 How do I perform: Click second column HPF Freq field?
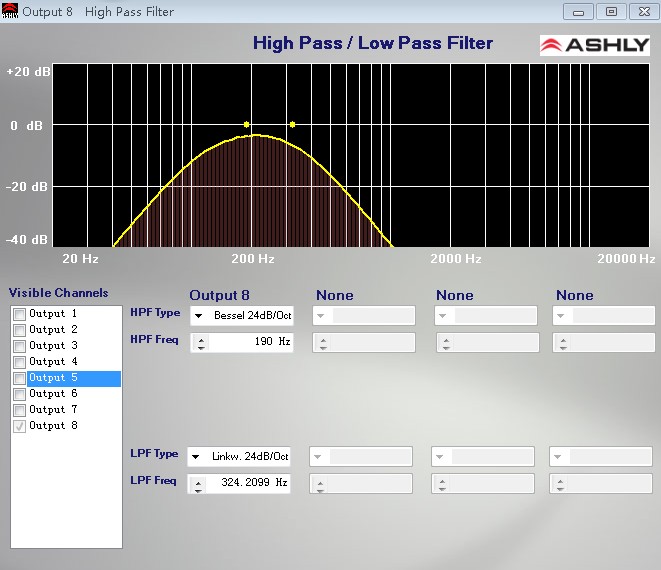pos(364,342)
